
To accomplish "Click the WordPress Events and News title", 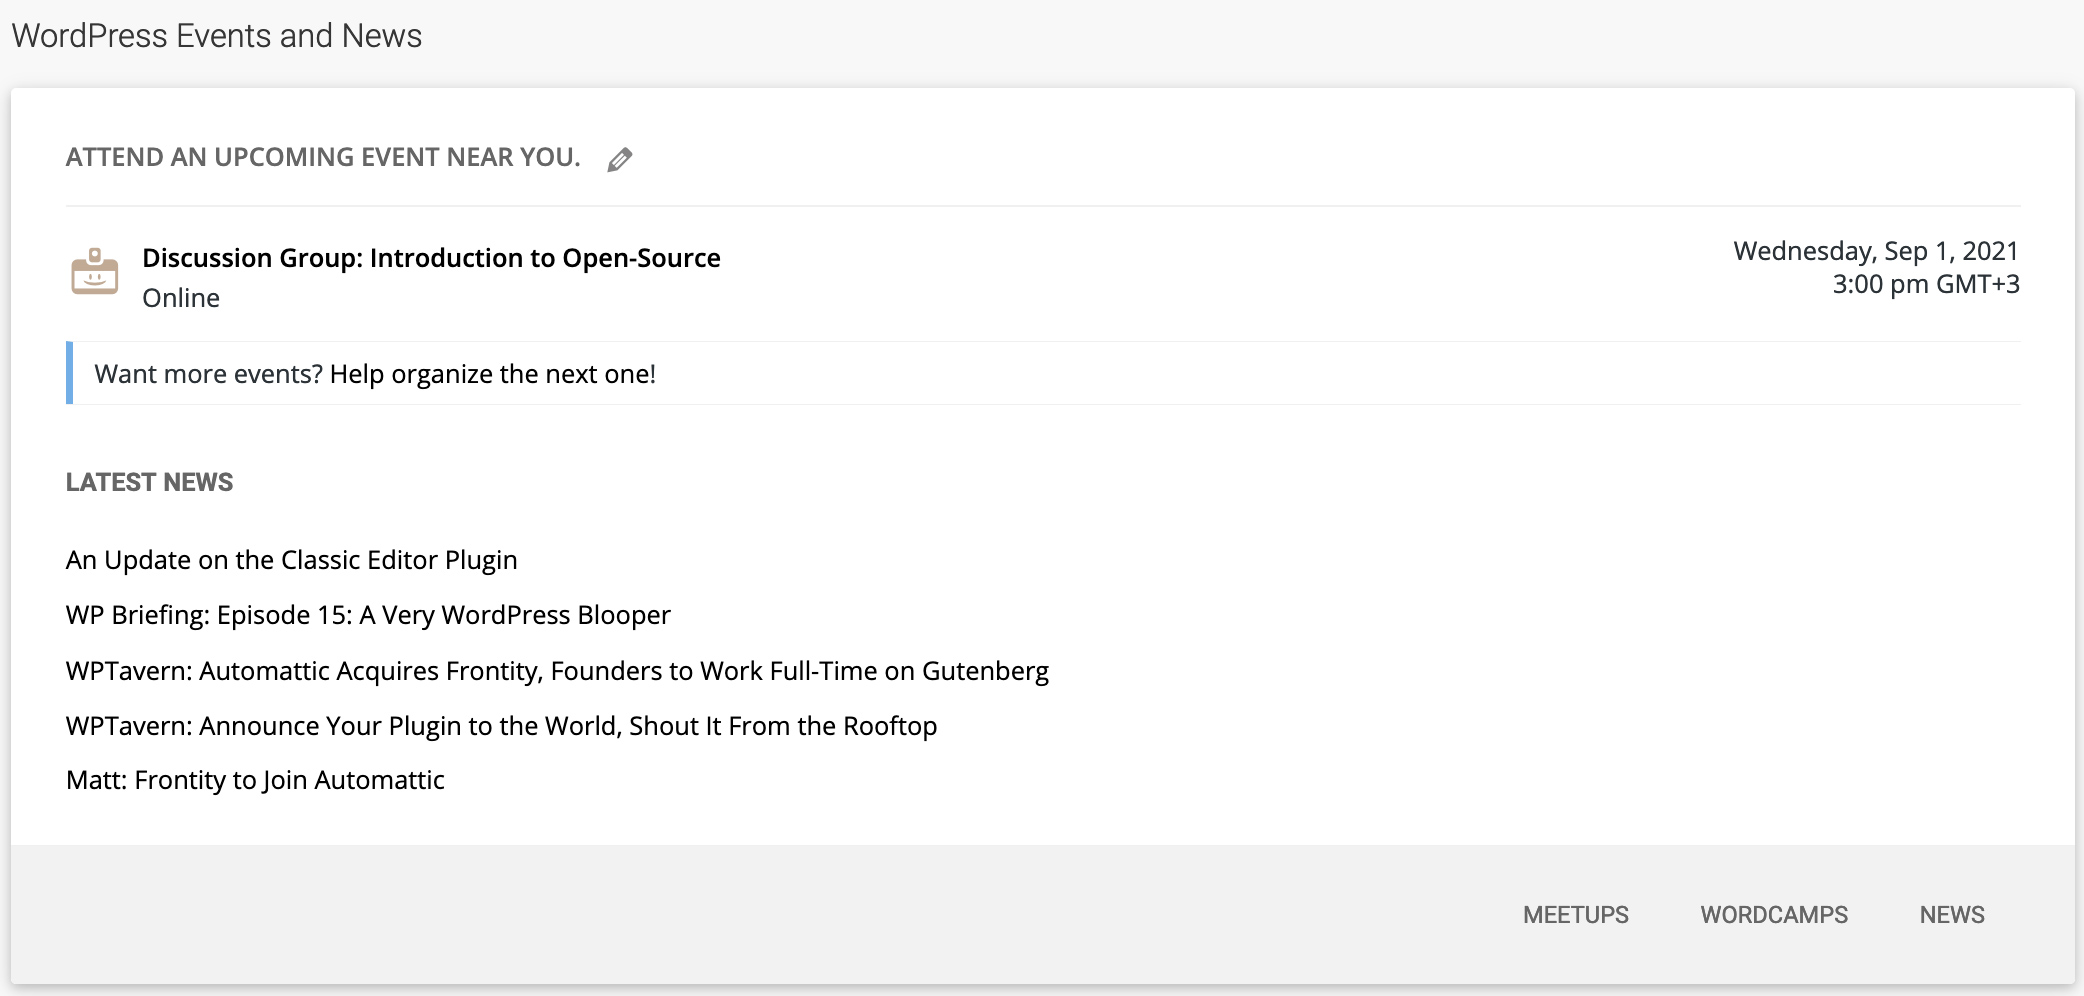I will pos(217,36).
